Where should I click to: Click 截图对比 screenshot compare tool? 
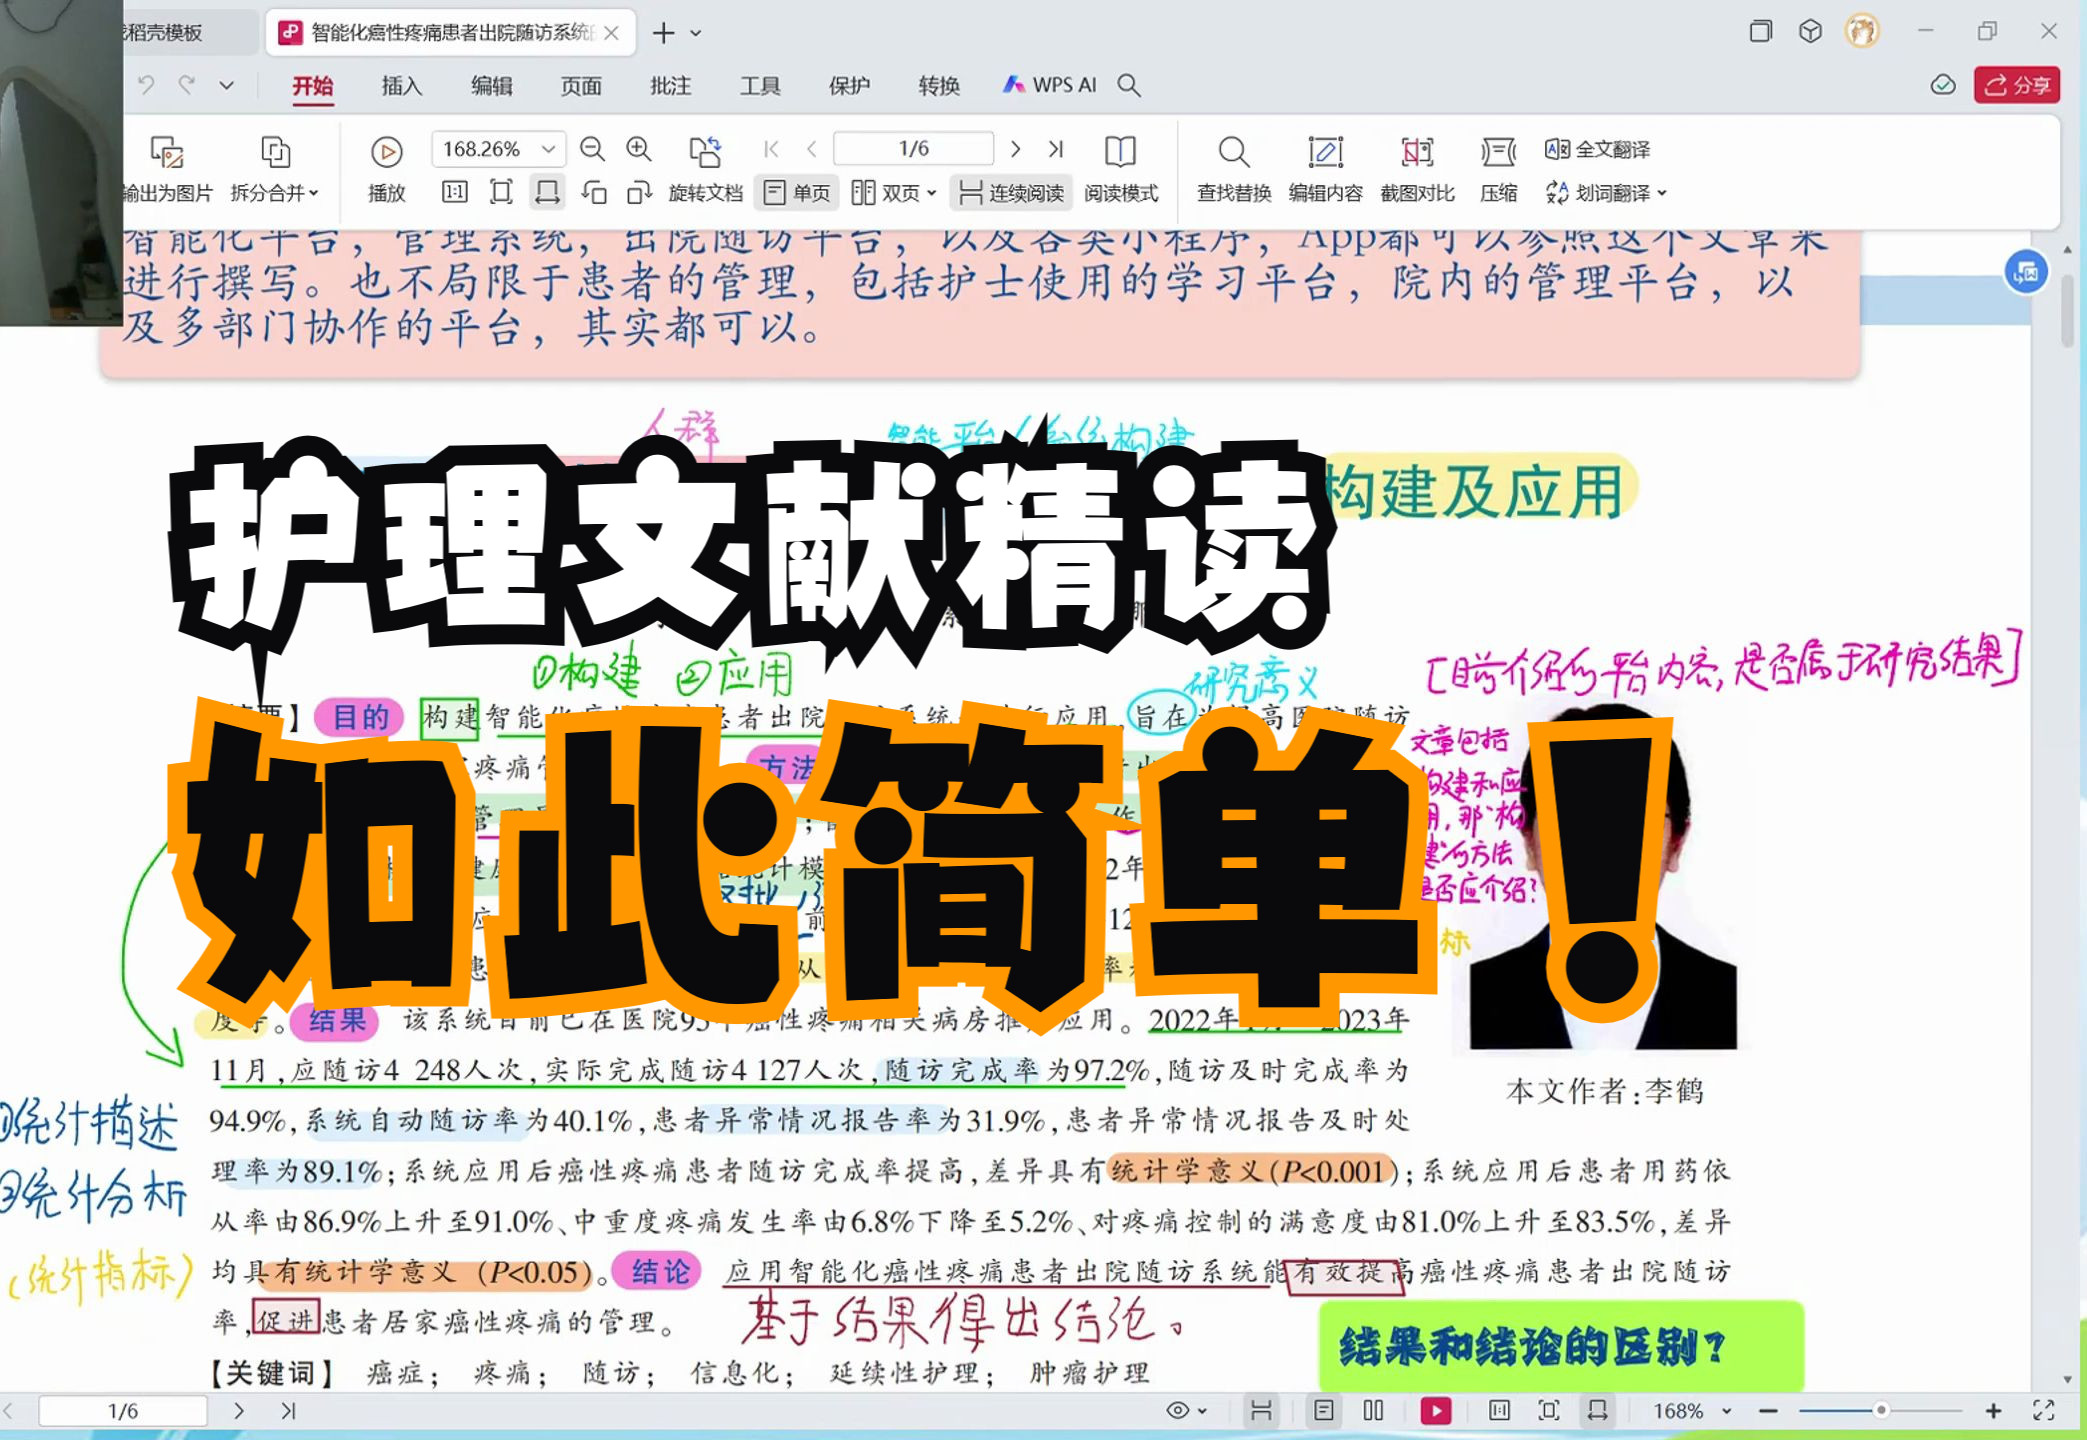pyautogui.click(x=1417, y=169)
